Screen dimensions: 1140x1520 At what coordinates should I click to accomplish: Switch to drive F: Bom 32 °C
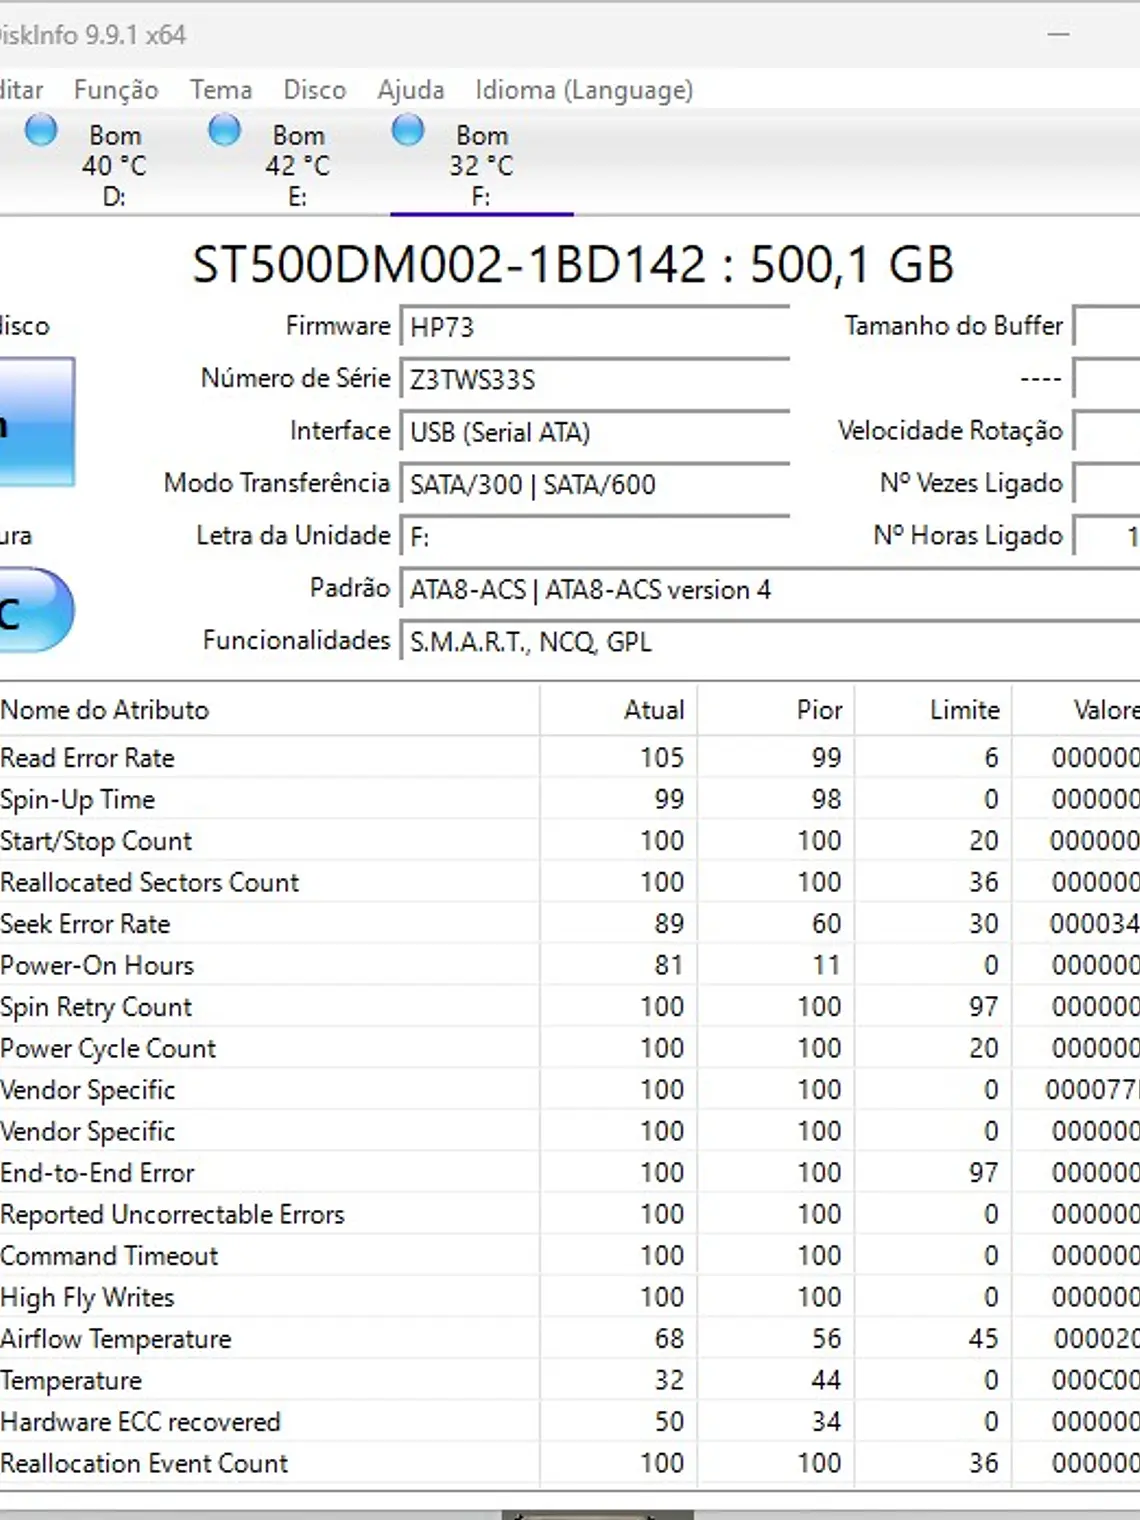(481, 165)
